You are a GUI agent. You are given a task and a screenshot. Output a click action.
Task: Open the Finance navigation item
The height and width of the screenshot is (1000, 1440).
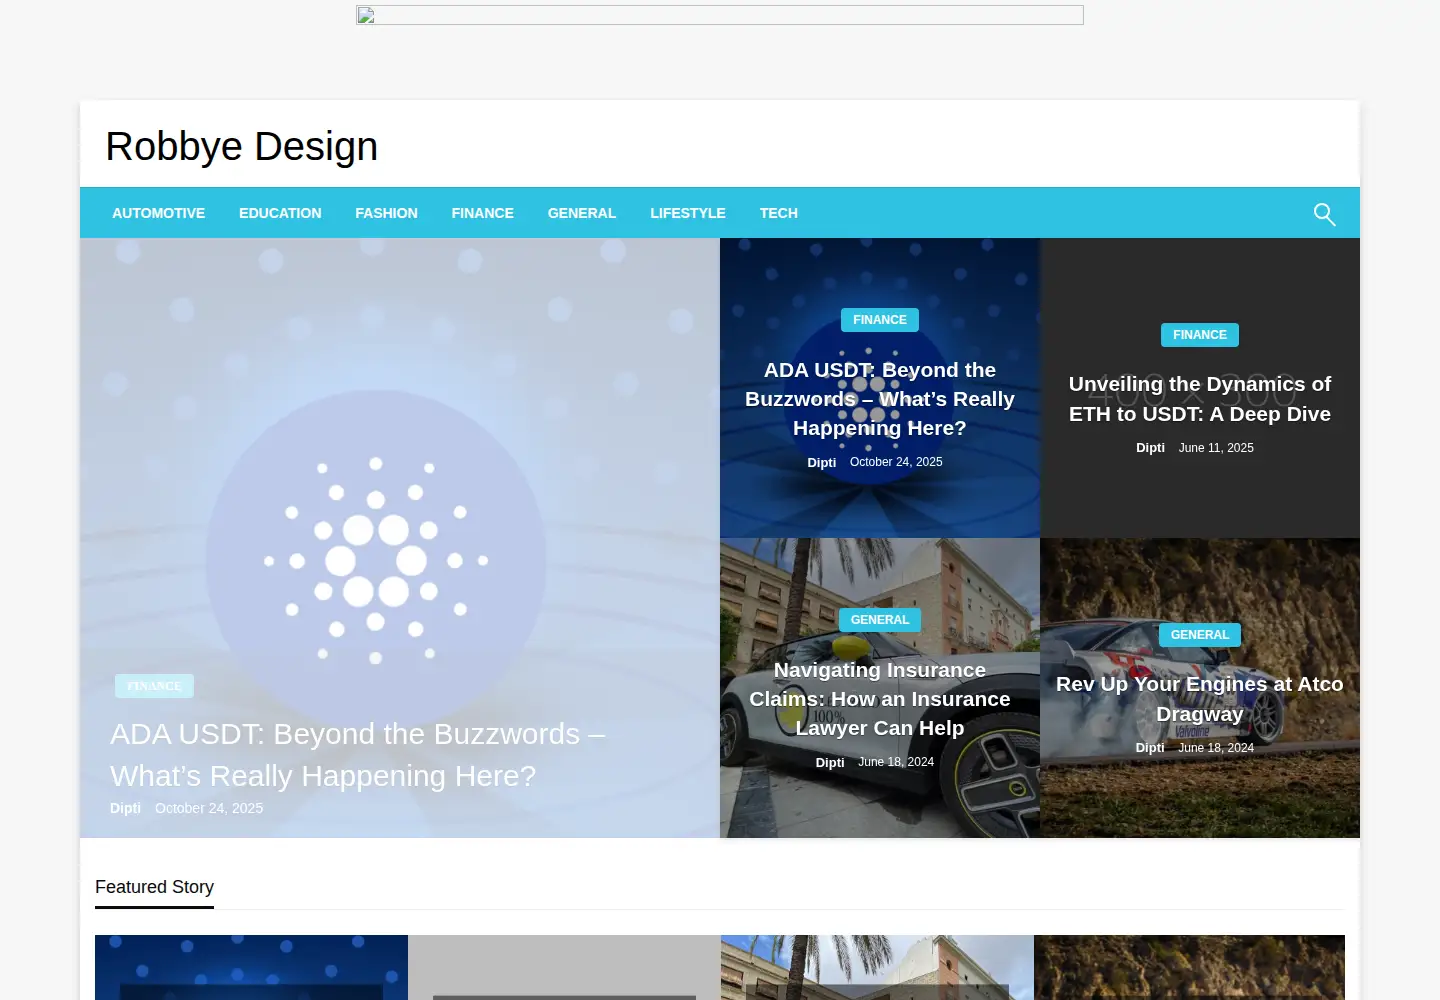[x=482, y=213]
